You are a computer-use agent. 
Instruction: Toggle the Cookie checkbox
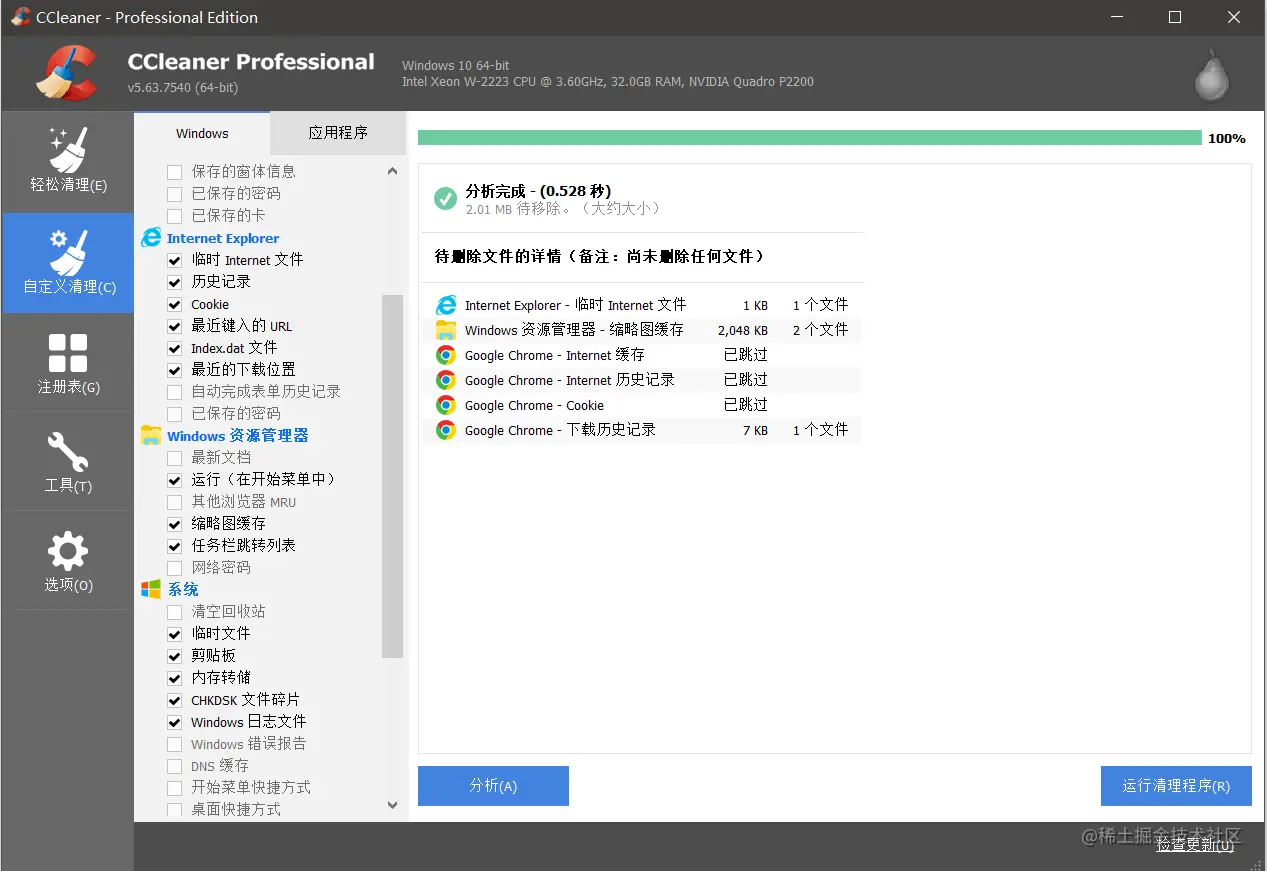(175, 304)
